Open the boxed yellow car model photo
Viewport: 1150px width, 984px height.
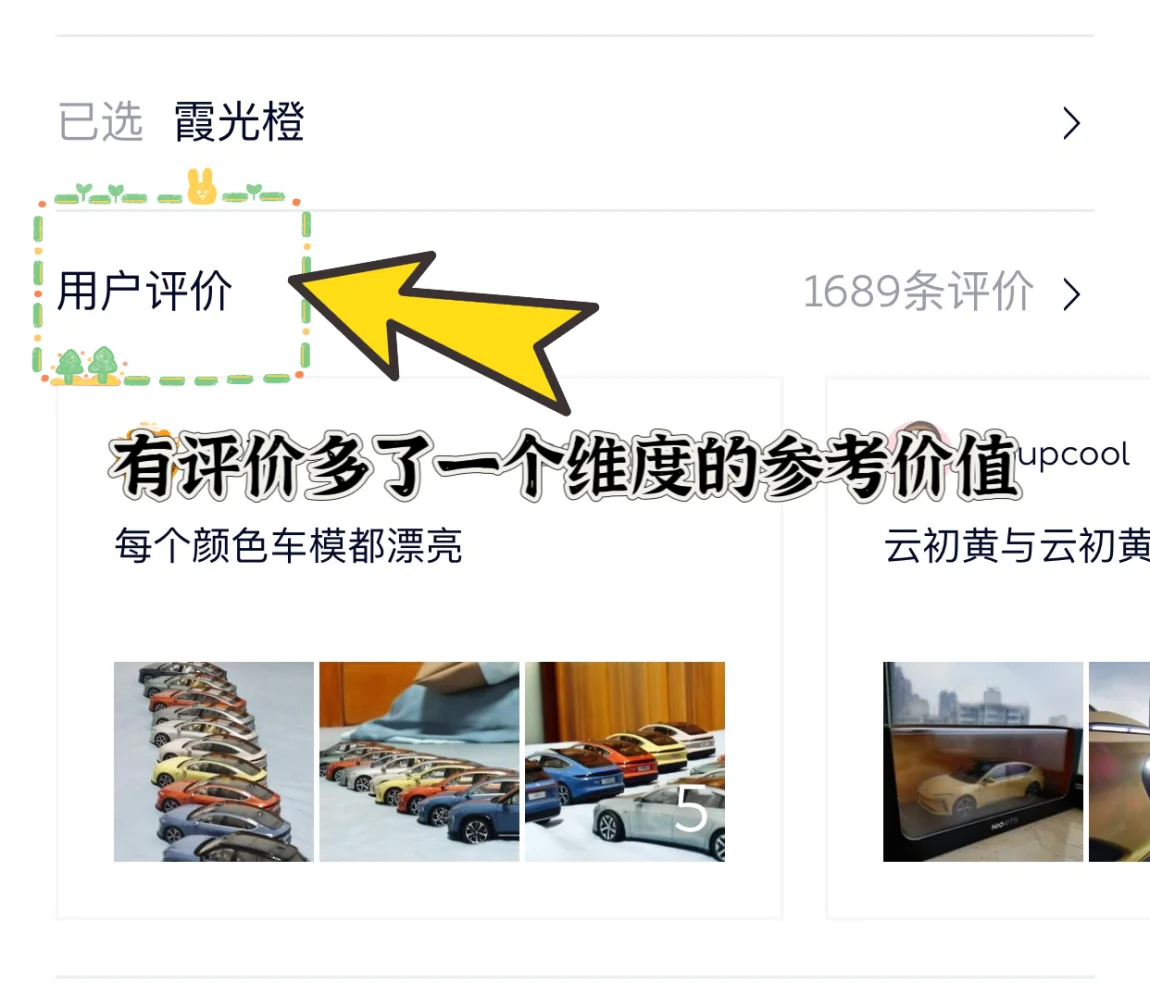tap(983, 761)
